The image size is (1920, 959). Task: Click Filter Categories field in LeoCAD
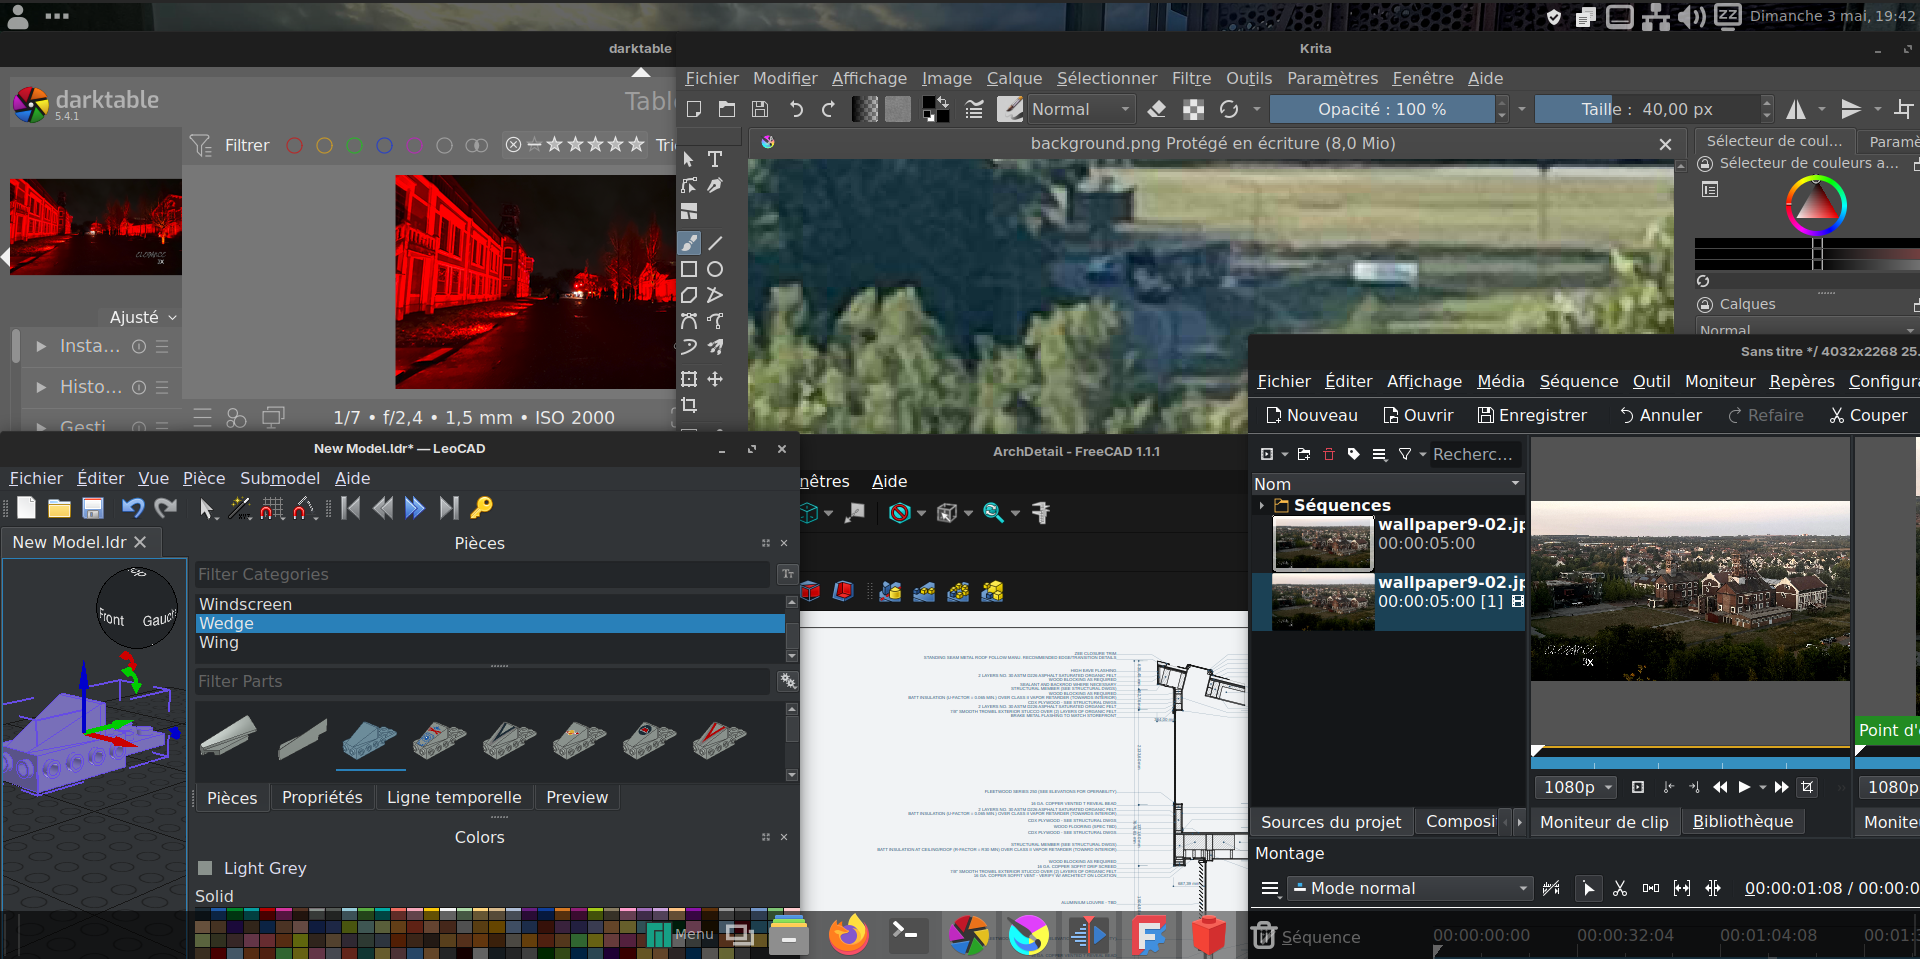click(x=483, y=574)
